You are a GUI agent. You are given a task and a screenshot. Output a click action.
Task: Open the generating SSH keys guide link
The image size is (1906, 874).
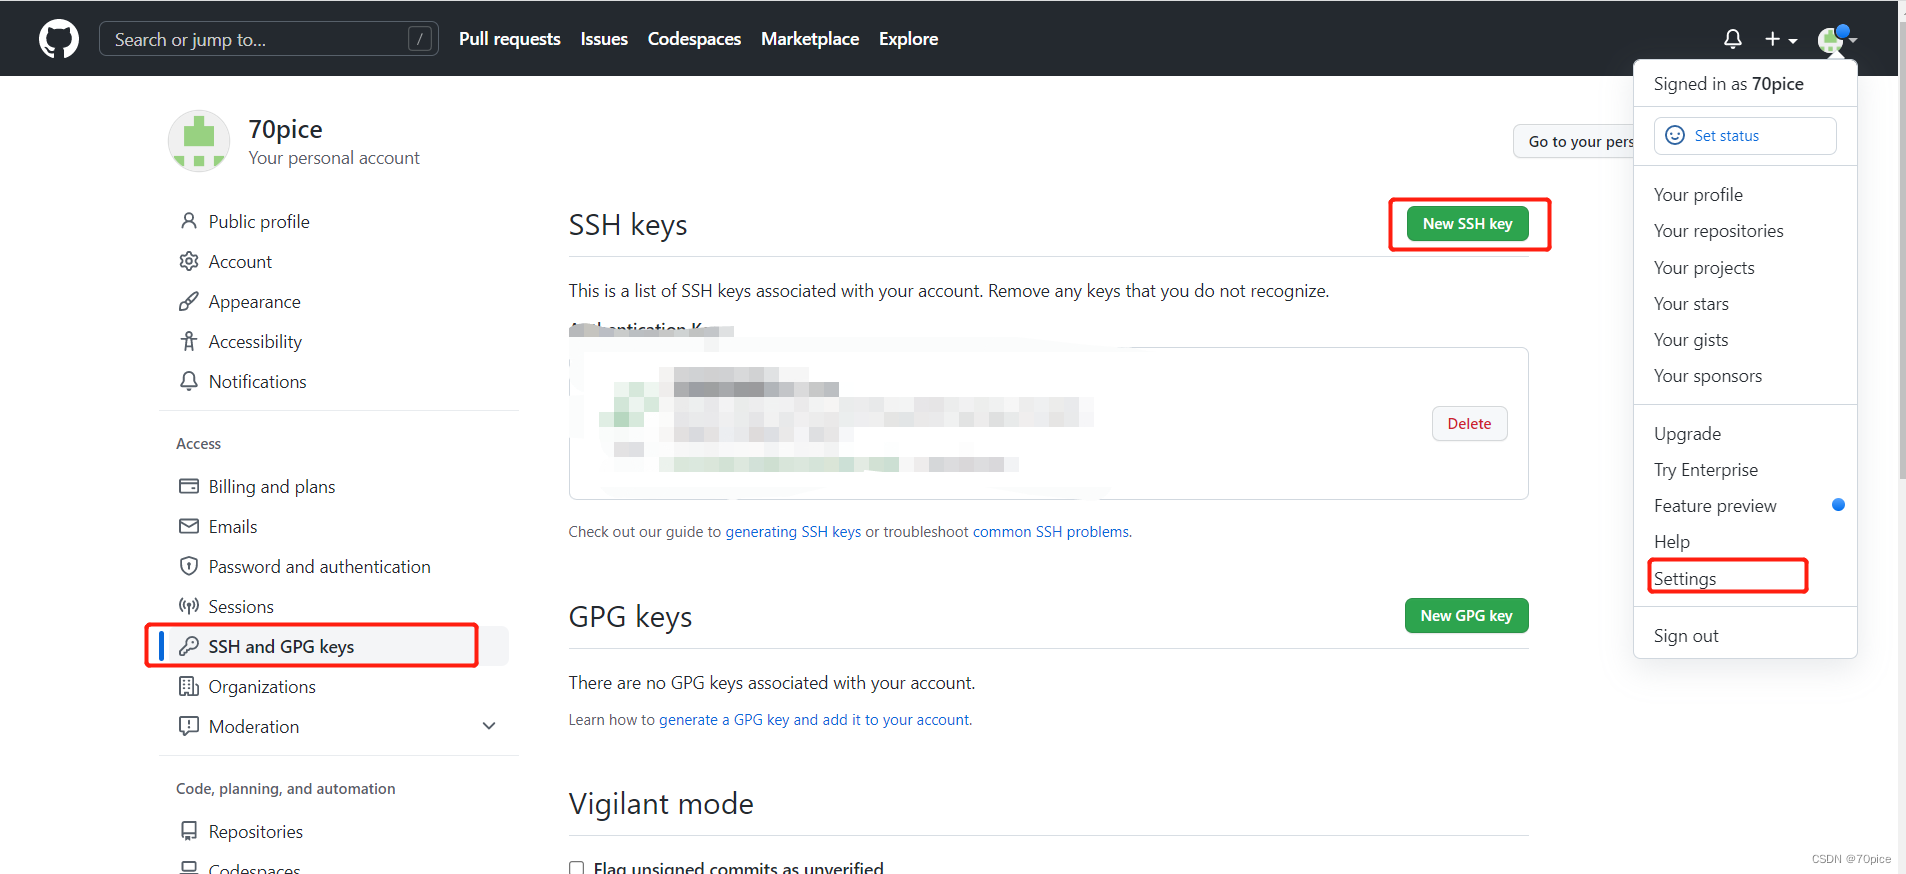[x=793, y=532]
